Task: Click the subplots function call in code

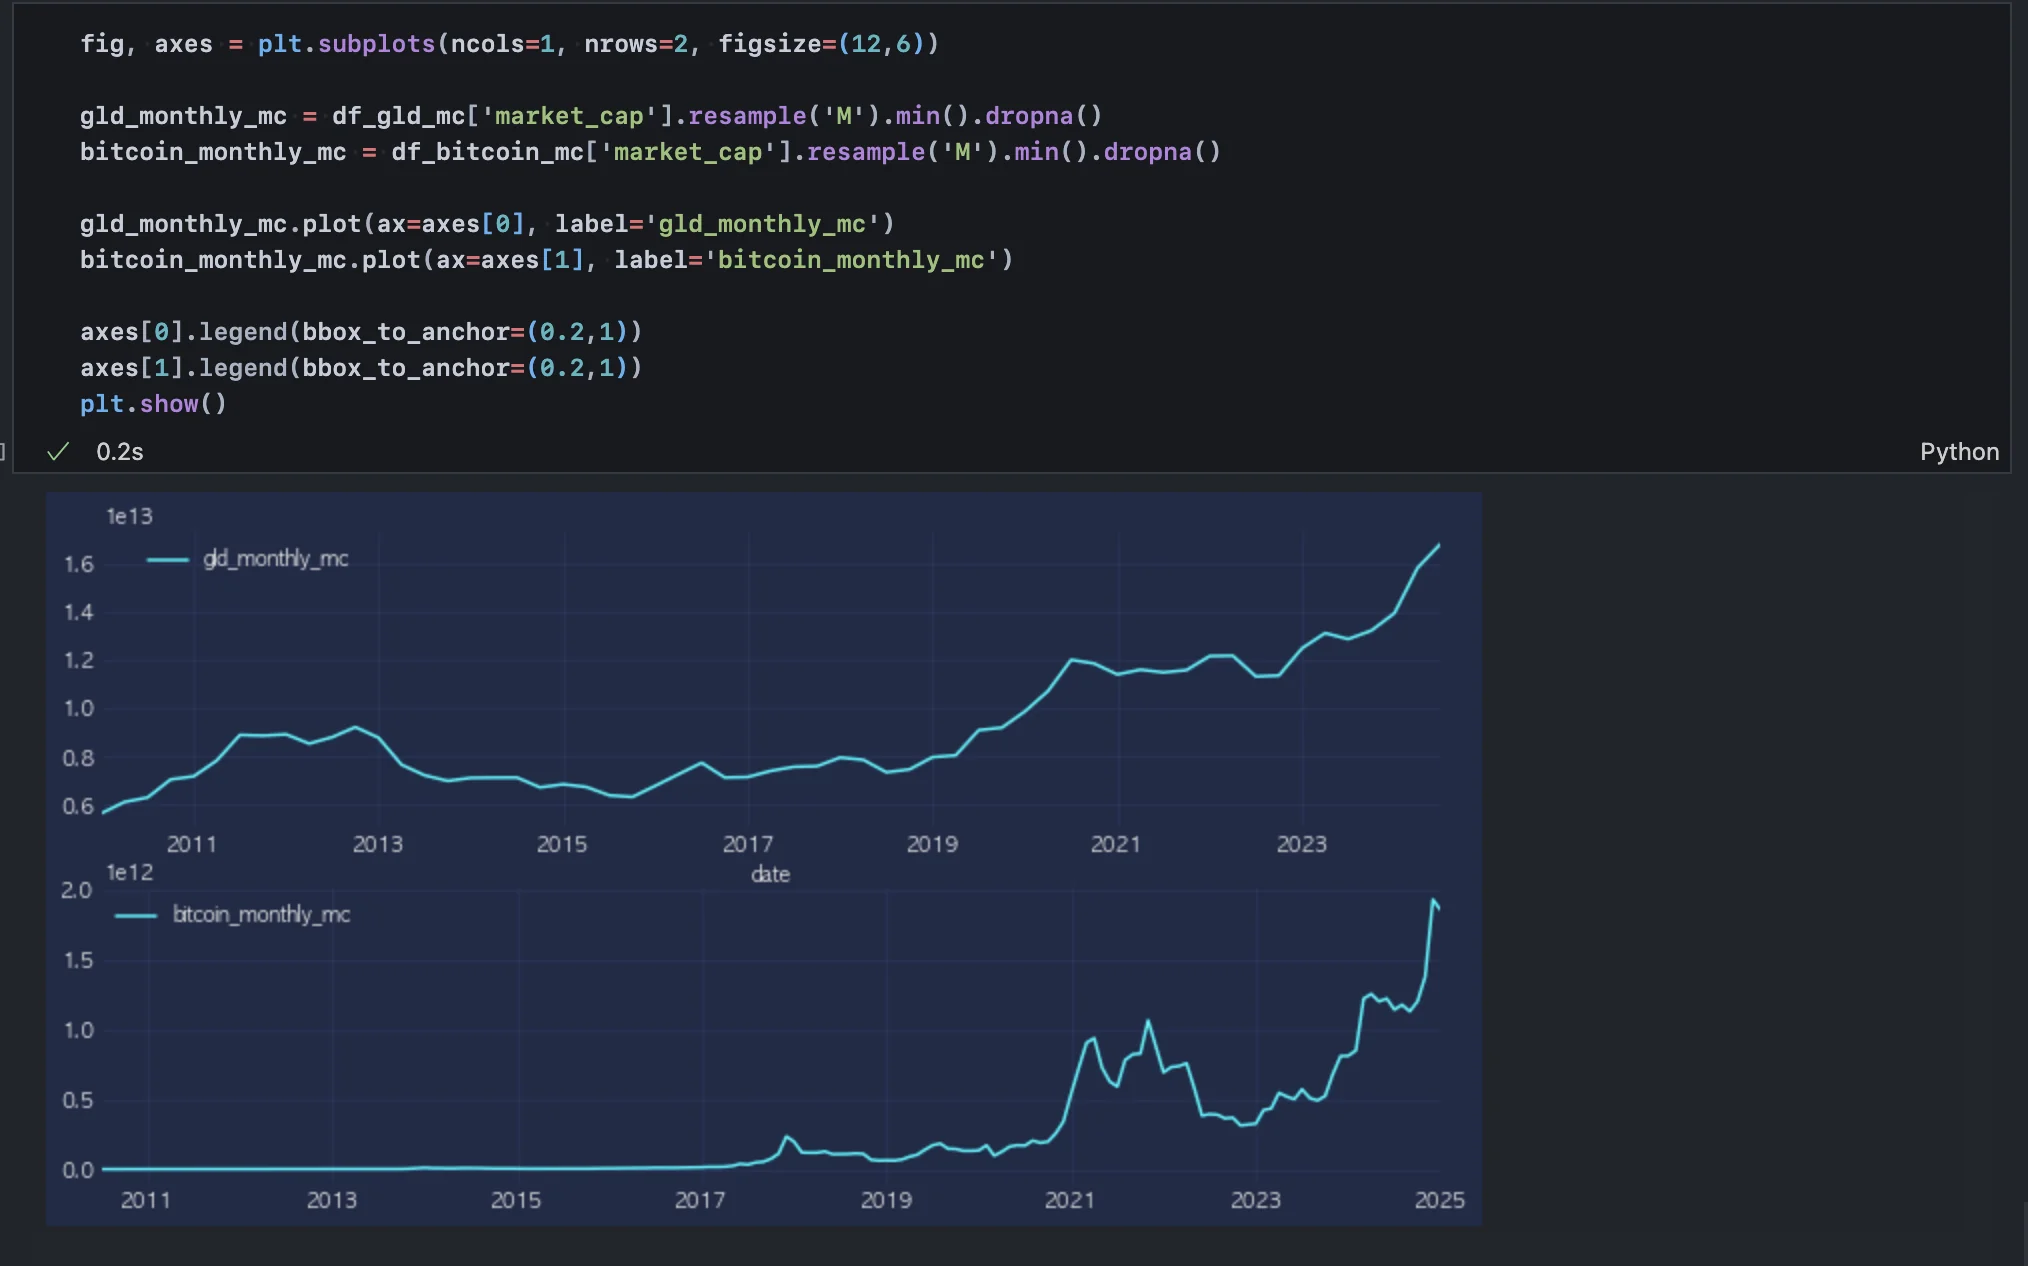Action: click(x=376, y=44)
